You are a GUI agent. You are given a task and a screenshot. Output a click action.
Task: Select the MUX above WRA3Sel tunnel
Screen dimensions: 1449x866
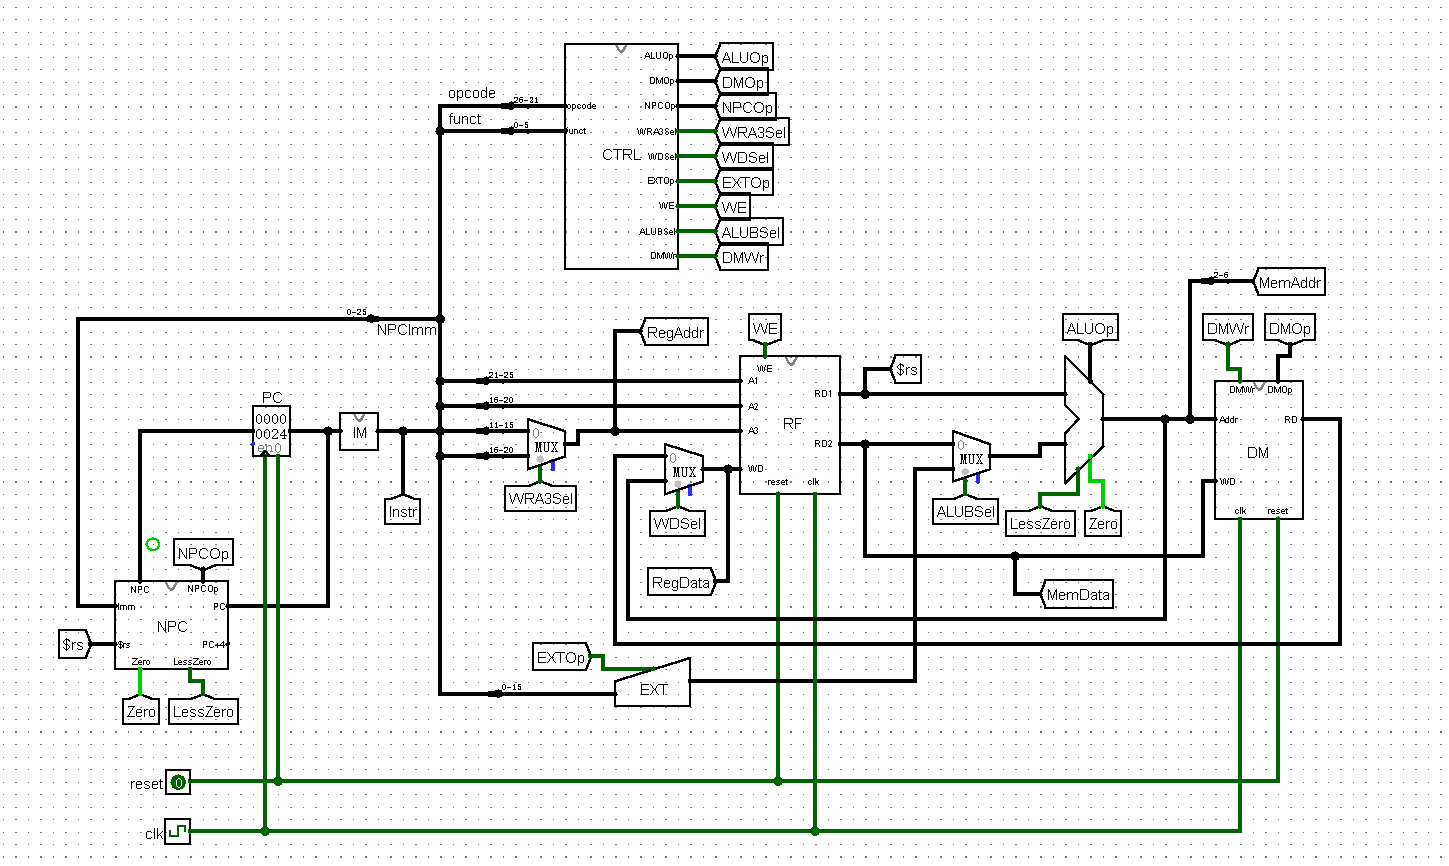(546, 443)
